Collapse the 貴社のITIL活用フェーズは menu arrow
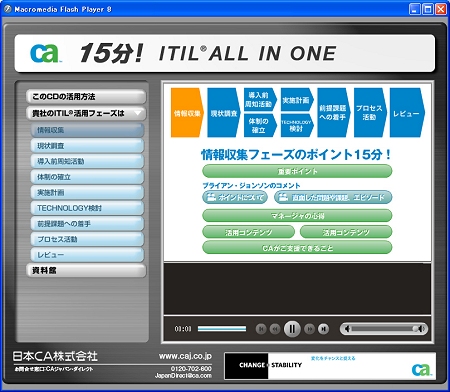 click(x=138, y=113)
